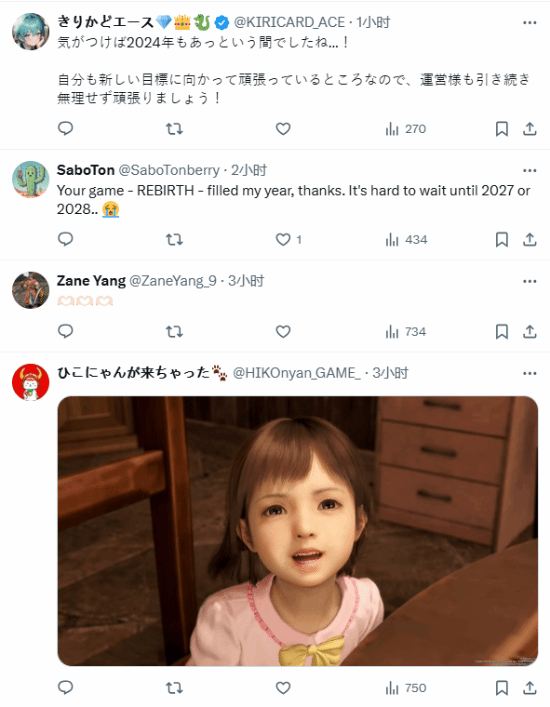Open more options menu for SaboTon's post

point(530,170)
